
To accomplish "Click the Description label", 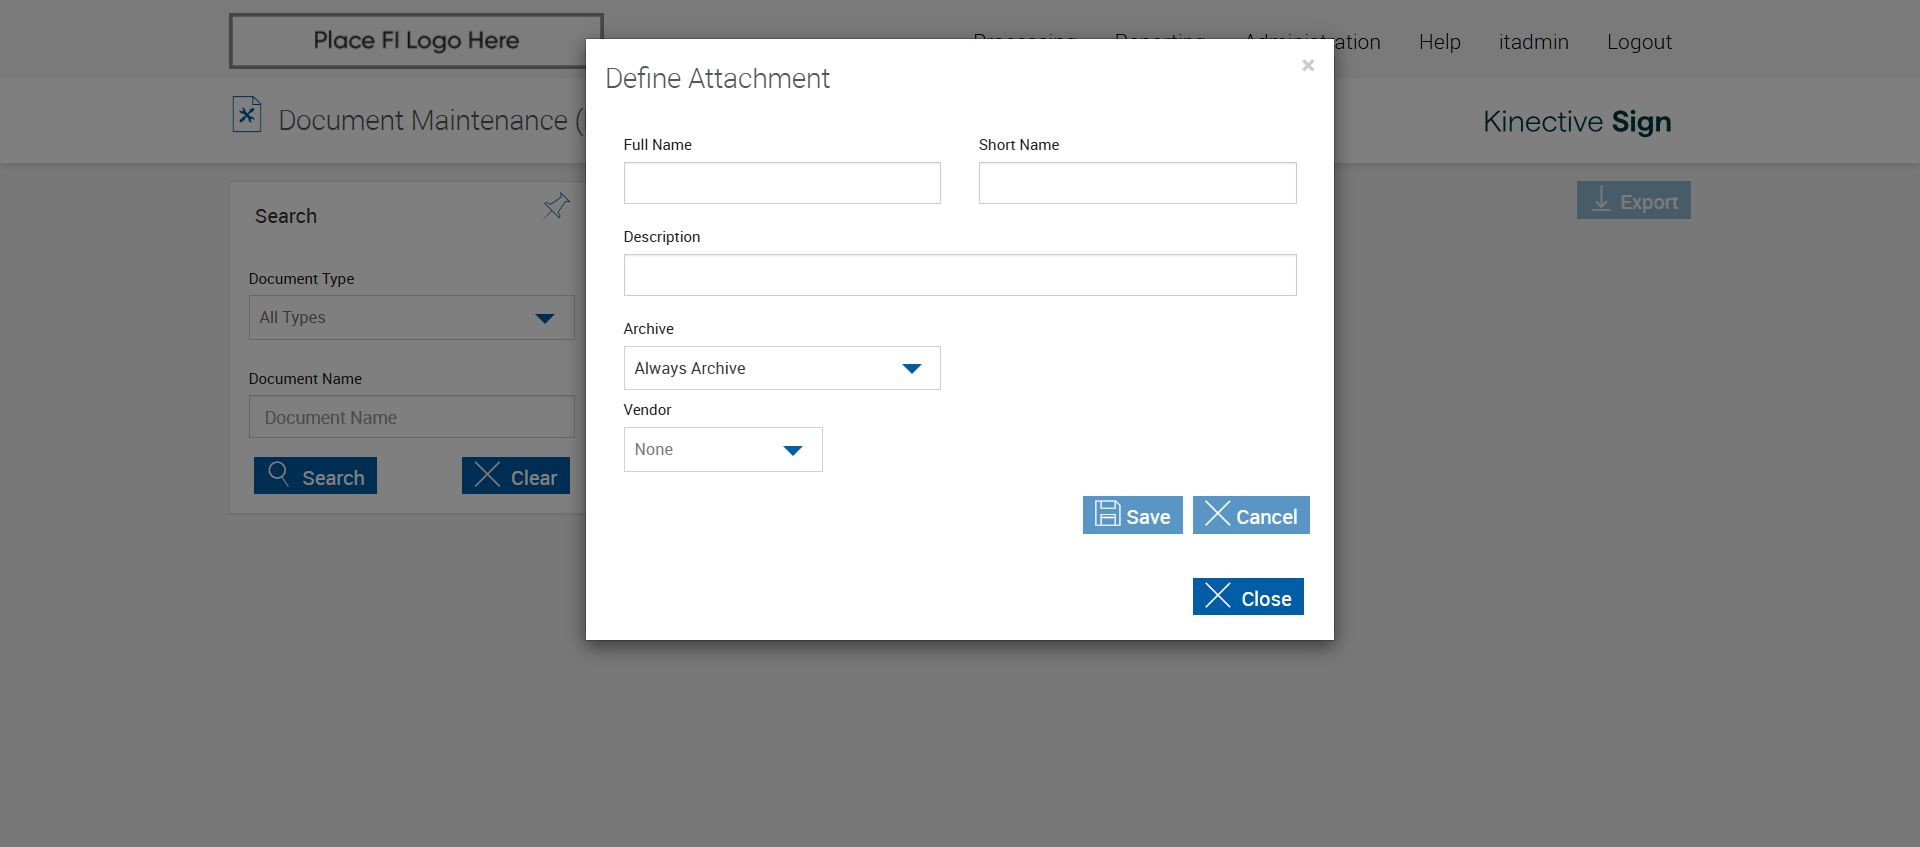I will (661, 237).
